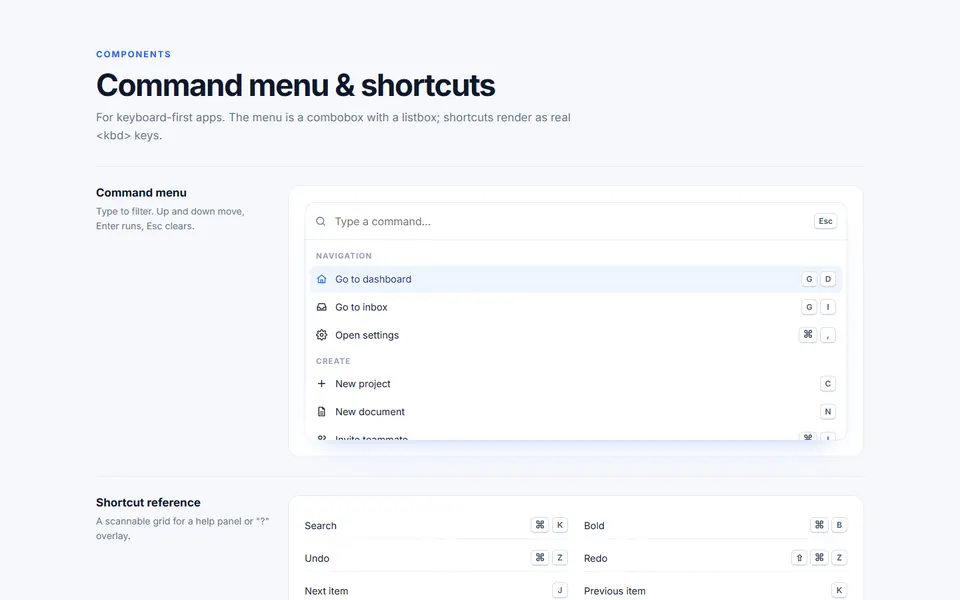The image size is (960, 600).
Task: Select Go to inbox command
Action: (x=576, y=307)
